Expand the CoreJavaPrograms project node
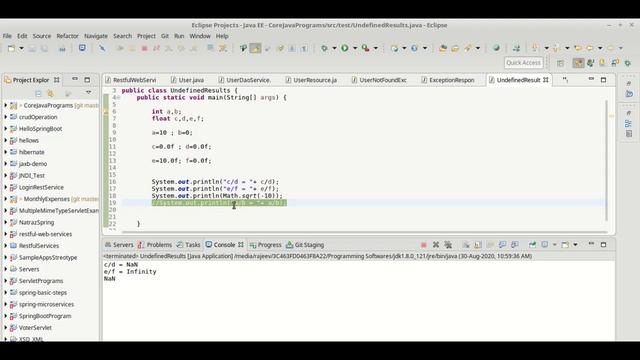Screen dimensions: 640x360 [x=6, y=105]
